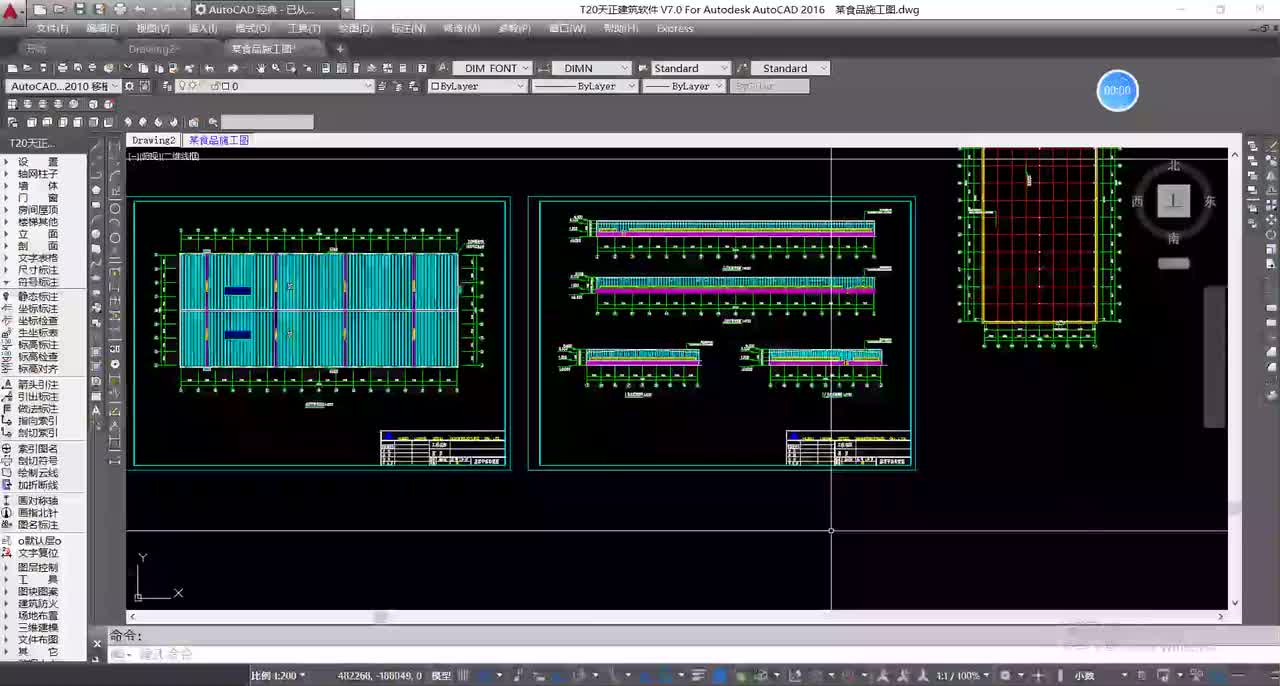
Task: Click the customization gear icon in status bar
Action: click(x=1006, y=675)
